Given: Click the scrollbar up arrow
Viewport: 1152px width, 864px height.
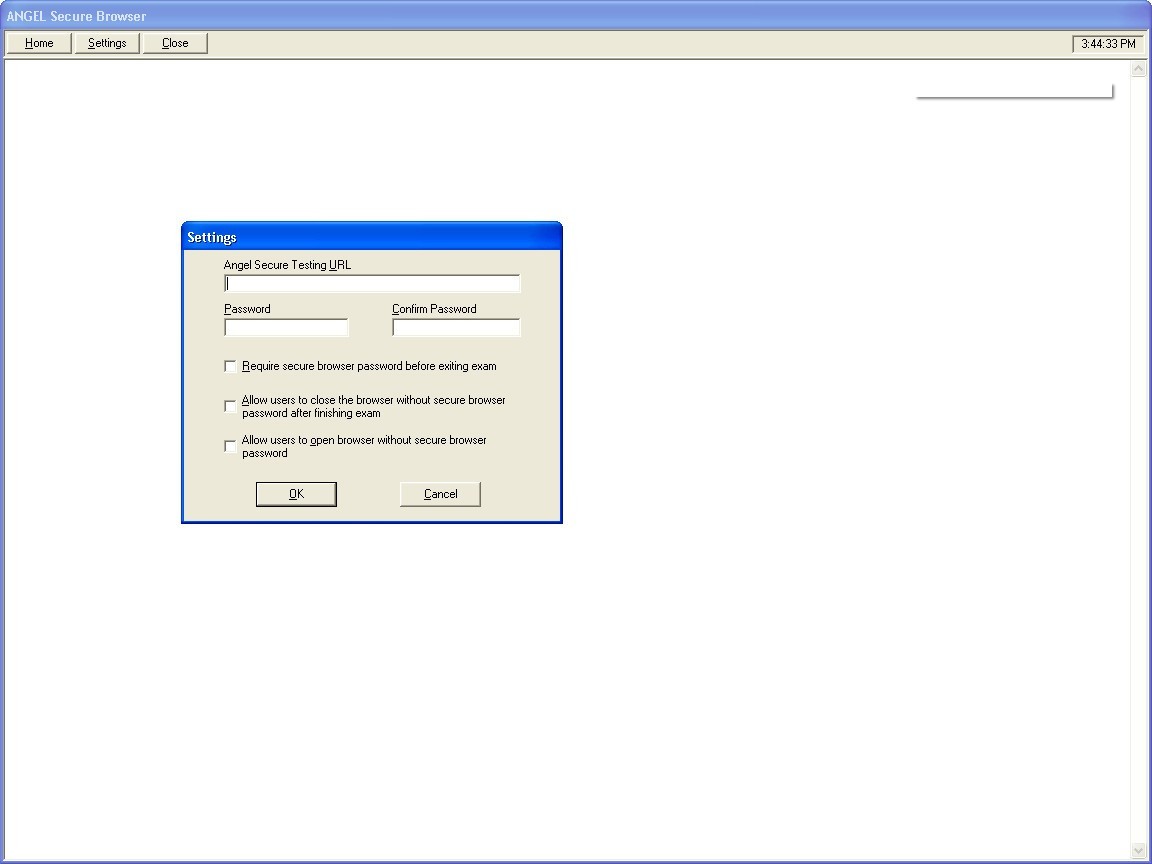Looking at the screenshot, I should coord(1138,68).
